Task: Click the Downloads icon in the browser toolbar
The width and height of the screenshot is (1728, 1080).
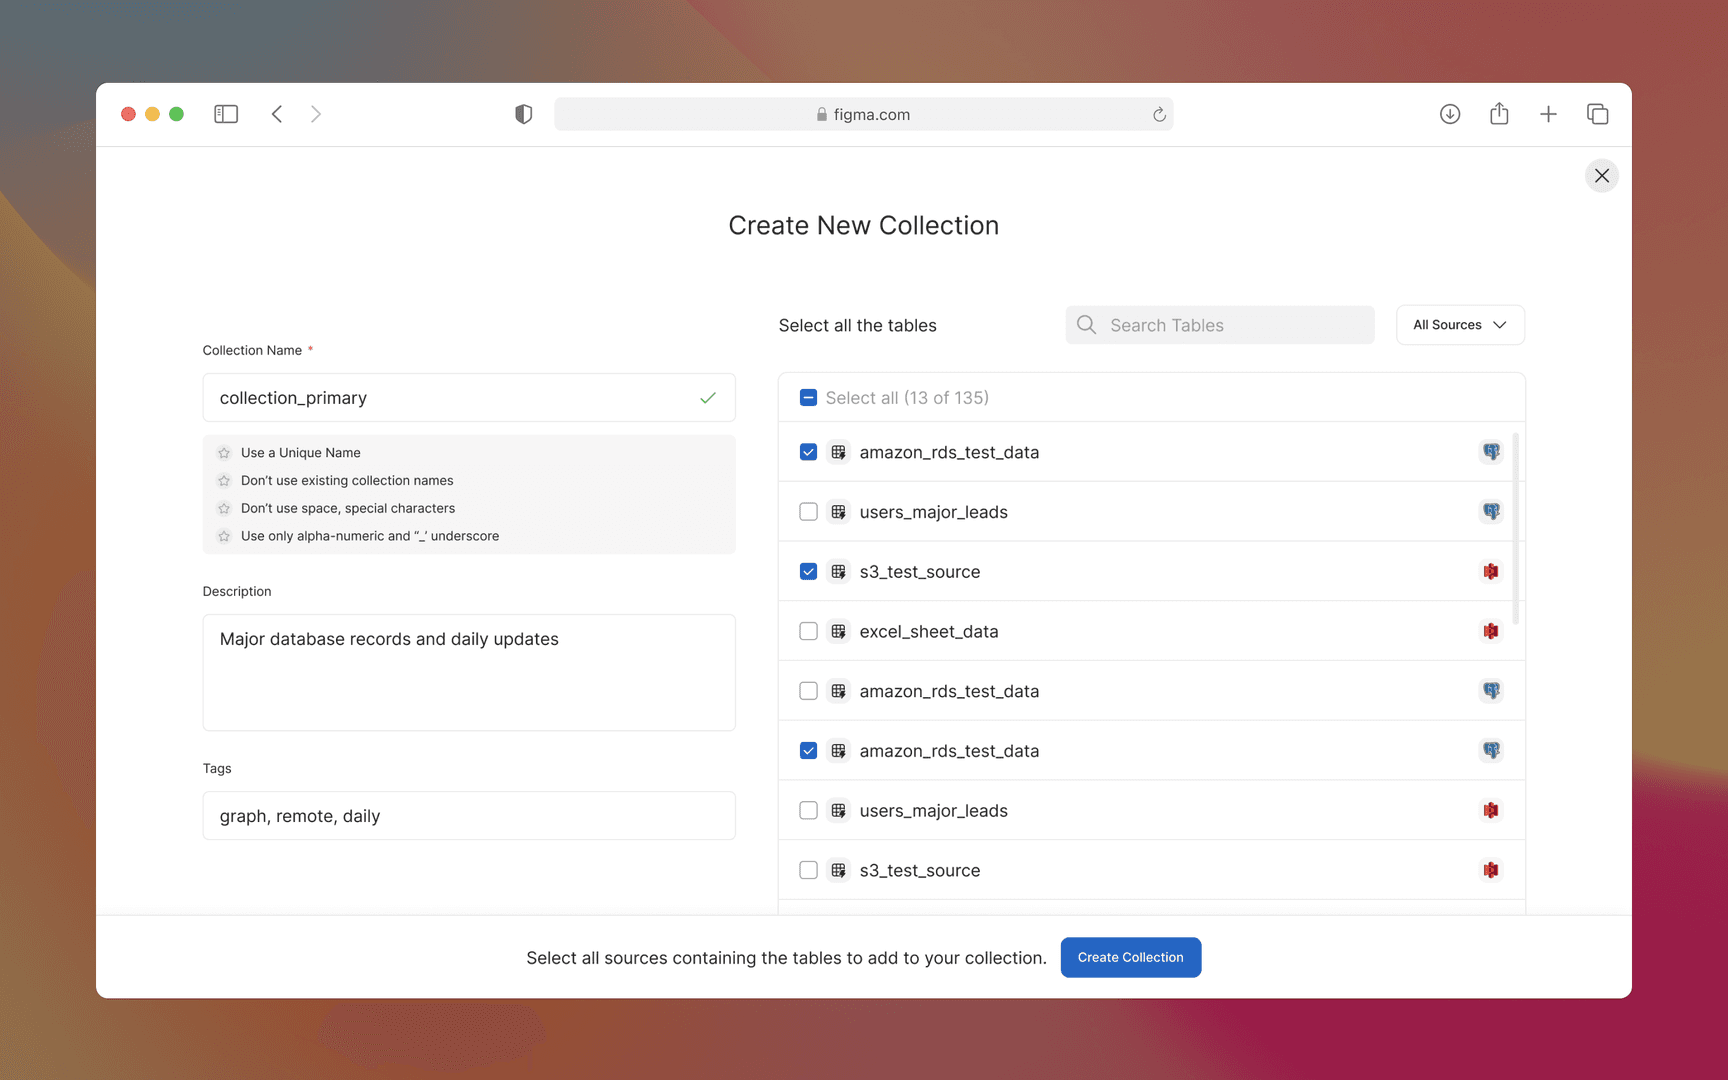Action: click(1450, 113)
